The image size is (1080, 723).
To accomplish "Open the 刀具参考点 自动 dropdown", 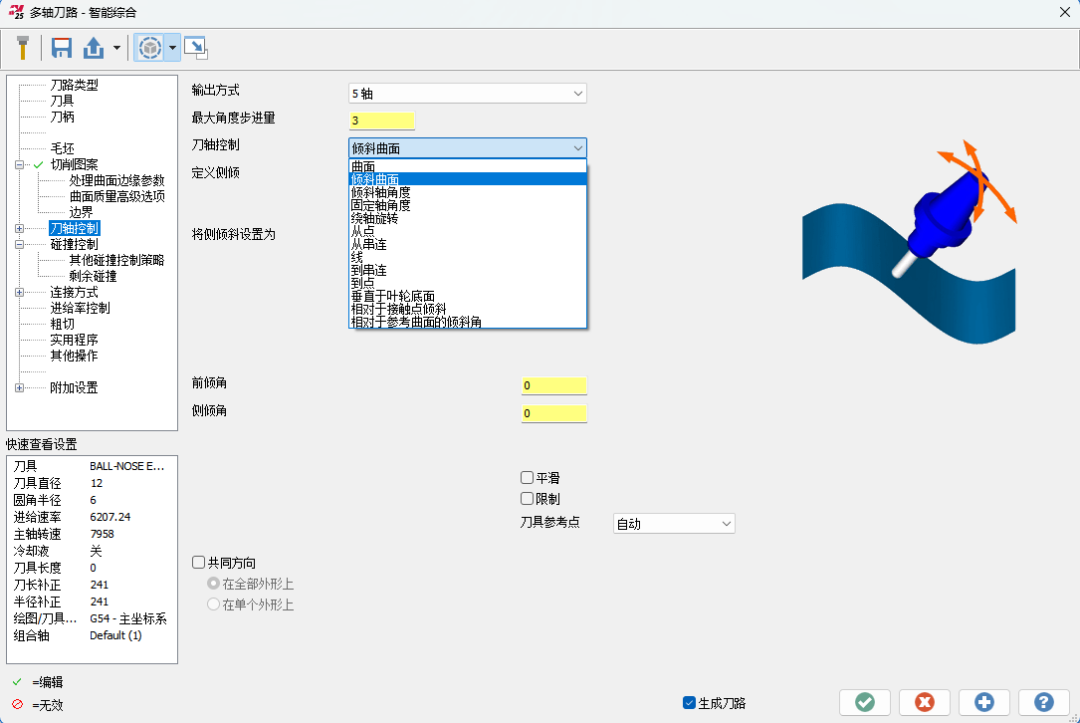I will point(674,524).
